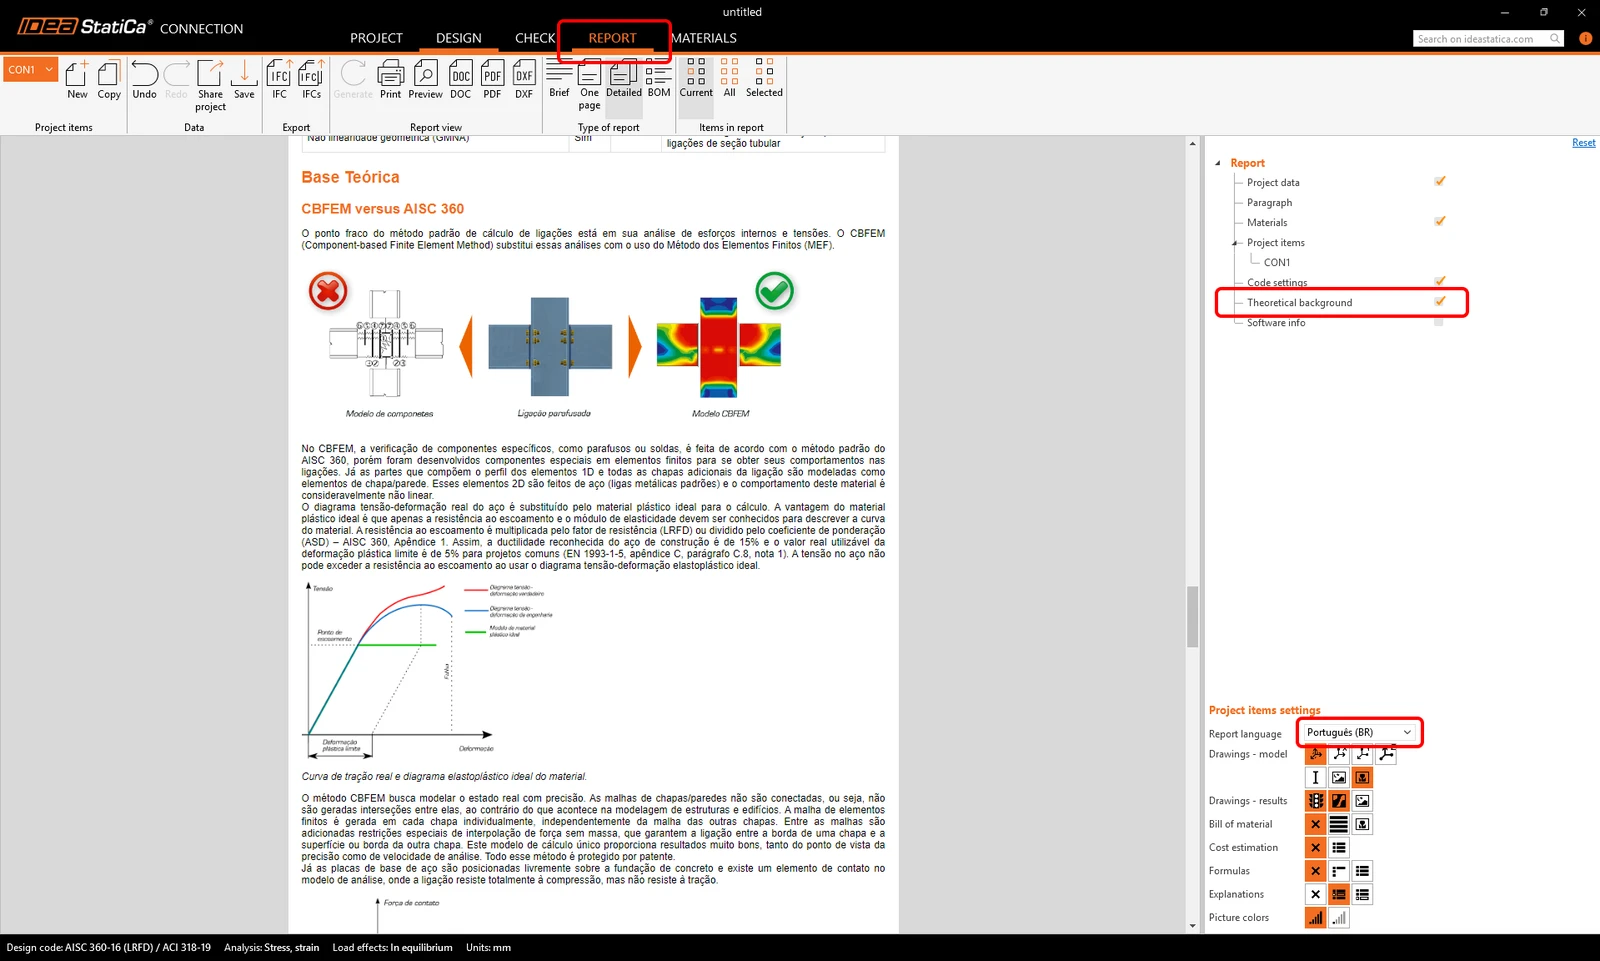Image resolution: width=1600 pixels, height=961 pixels.
Task: Click the search magnifier icon
Action: (1554, 38)
